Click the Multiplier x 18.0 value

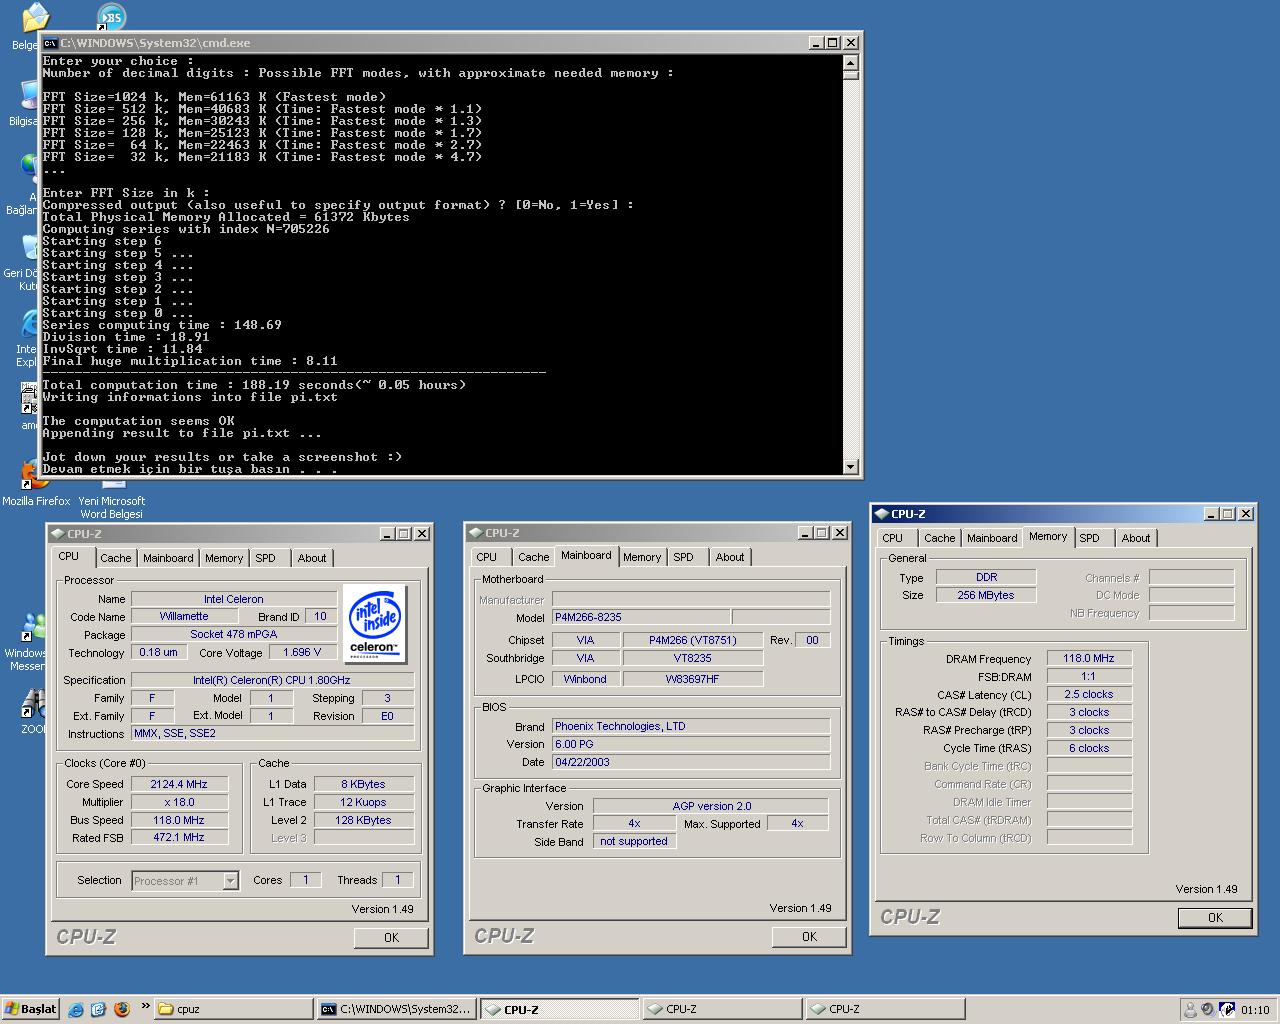pos(179,802)
